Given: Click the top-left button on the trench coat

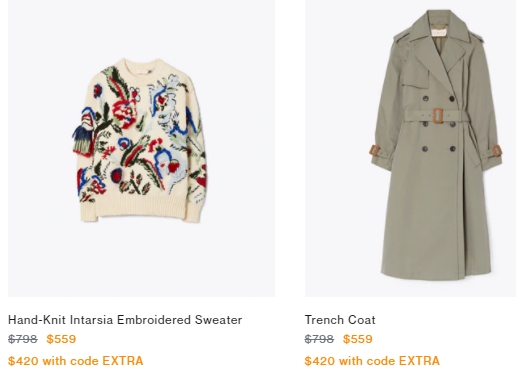Looking at the screenshot, I should coord(426,98).
